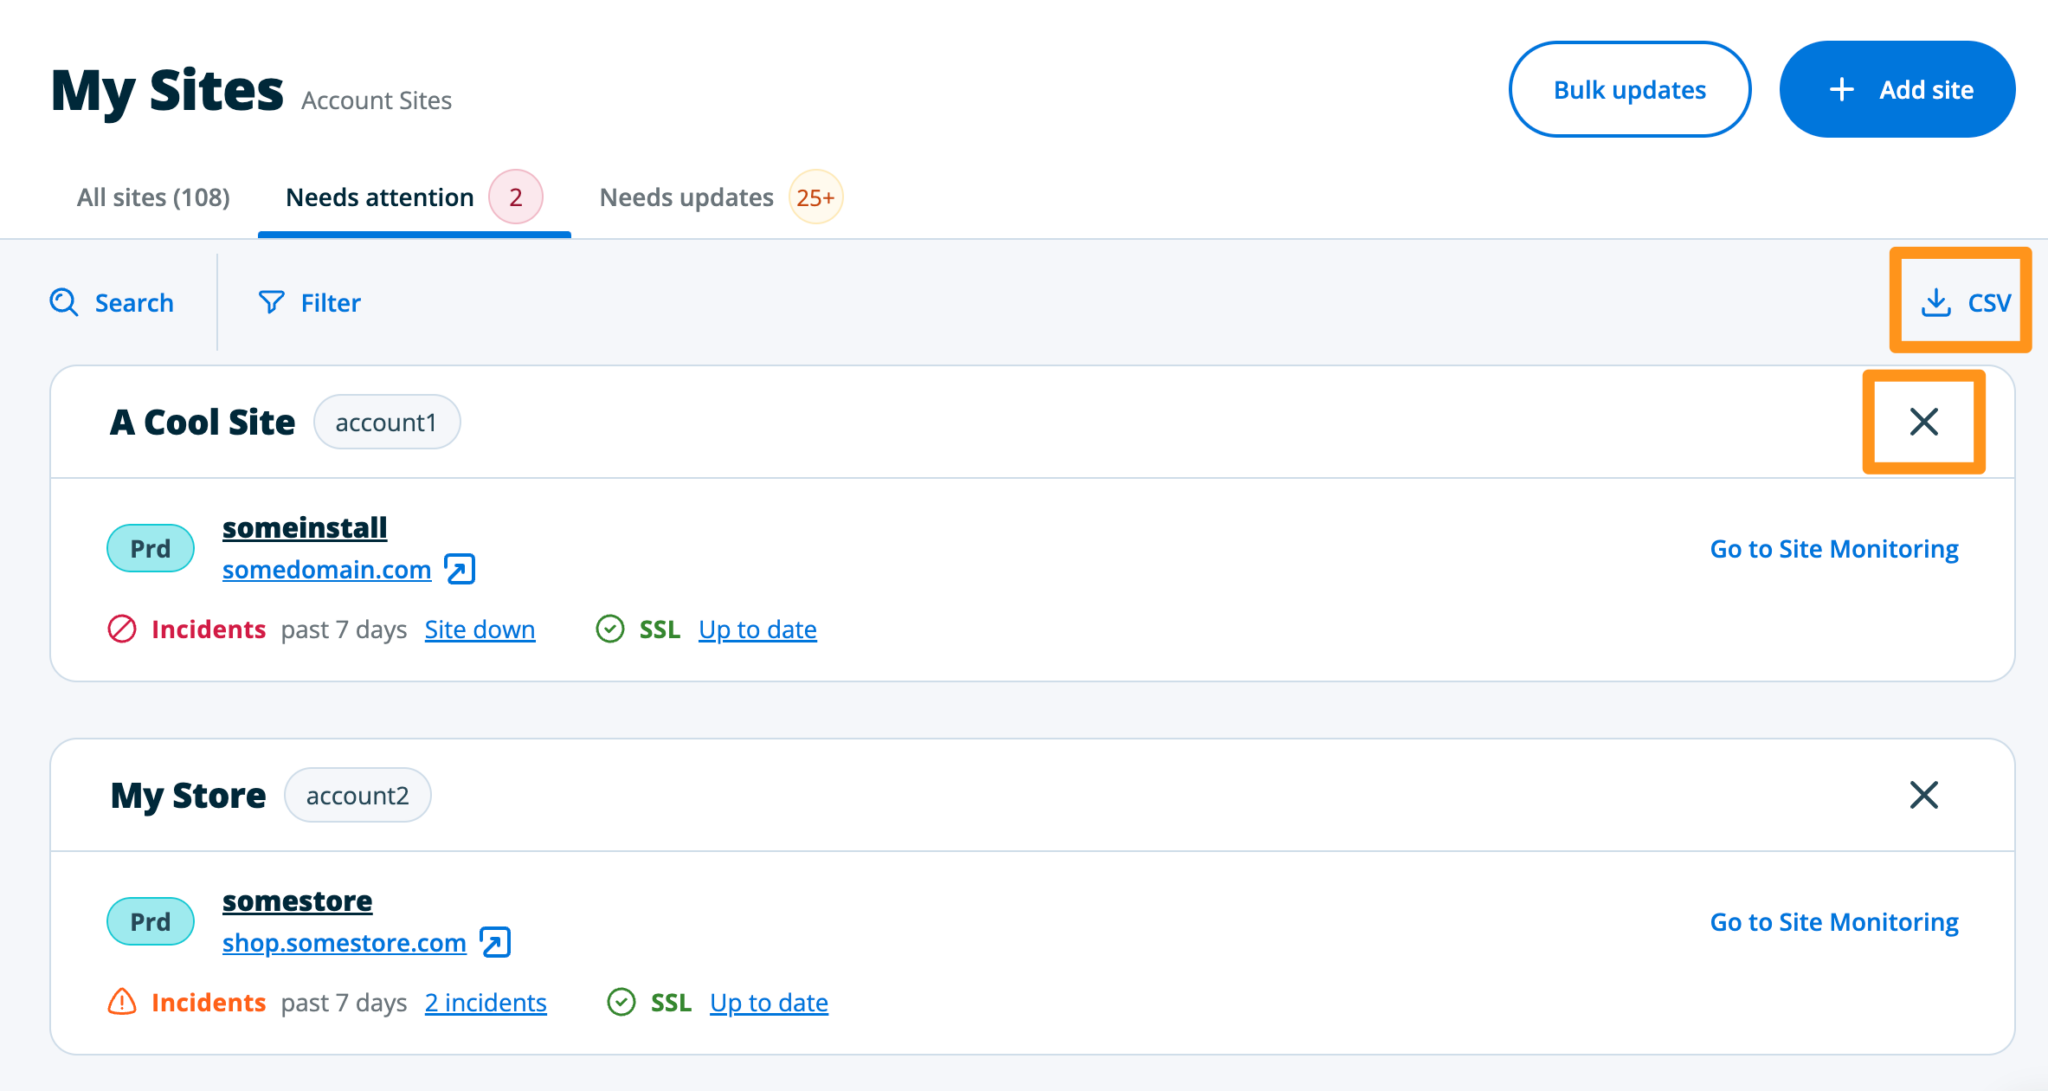
Task: Open Site Monitoring for A Cool Site
Action: (1833, 548)
